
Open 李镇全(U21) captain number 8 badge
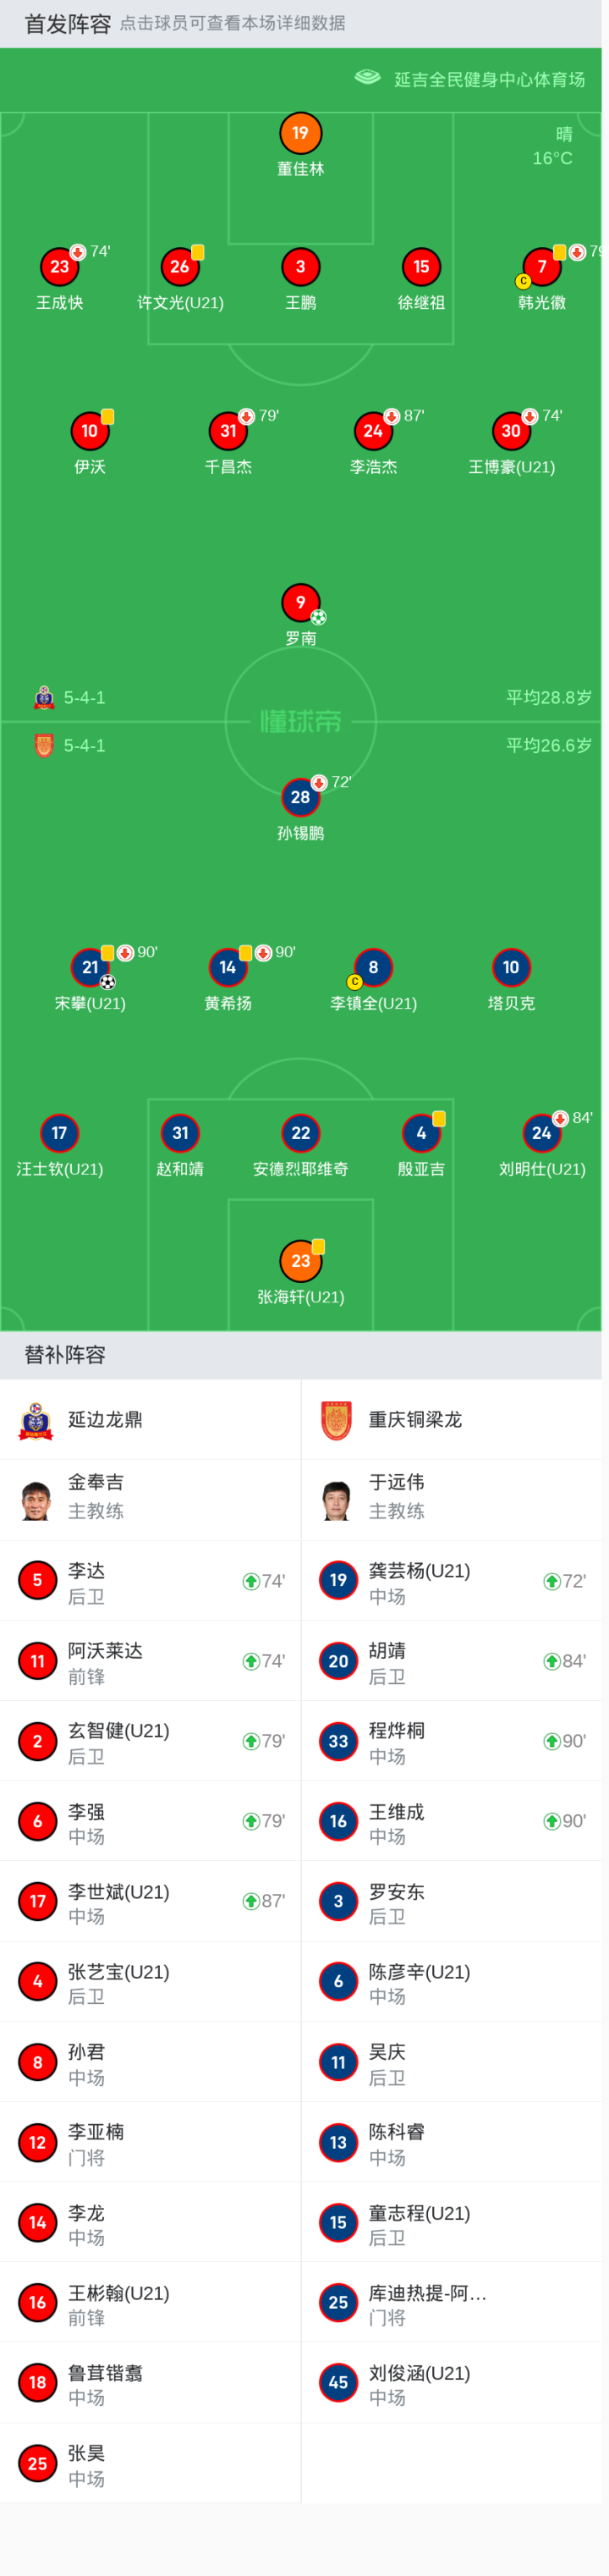tap(373, 967)
